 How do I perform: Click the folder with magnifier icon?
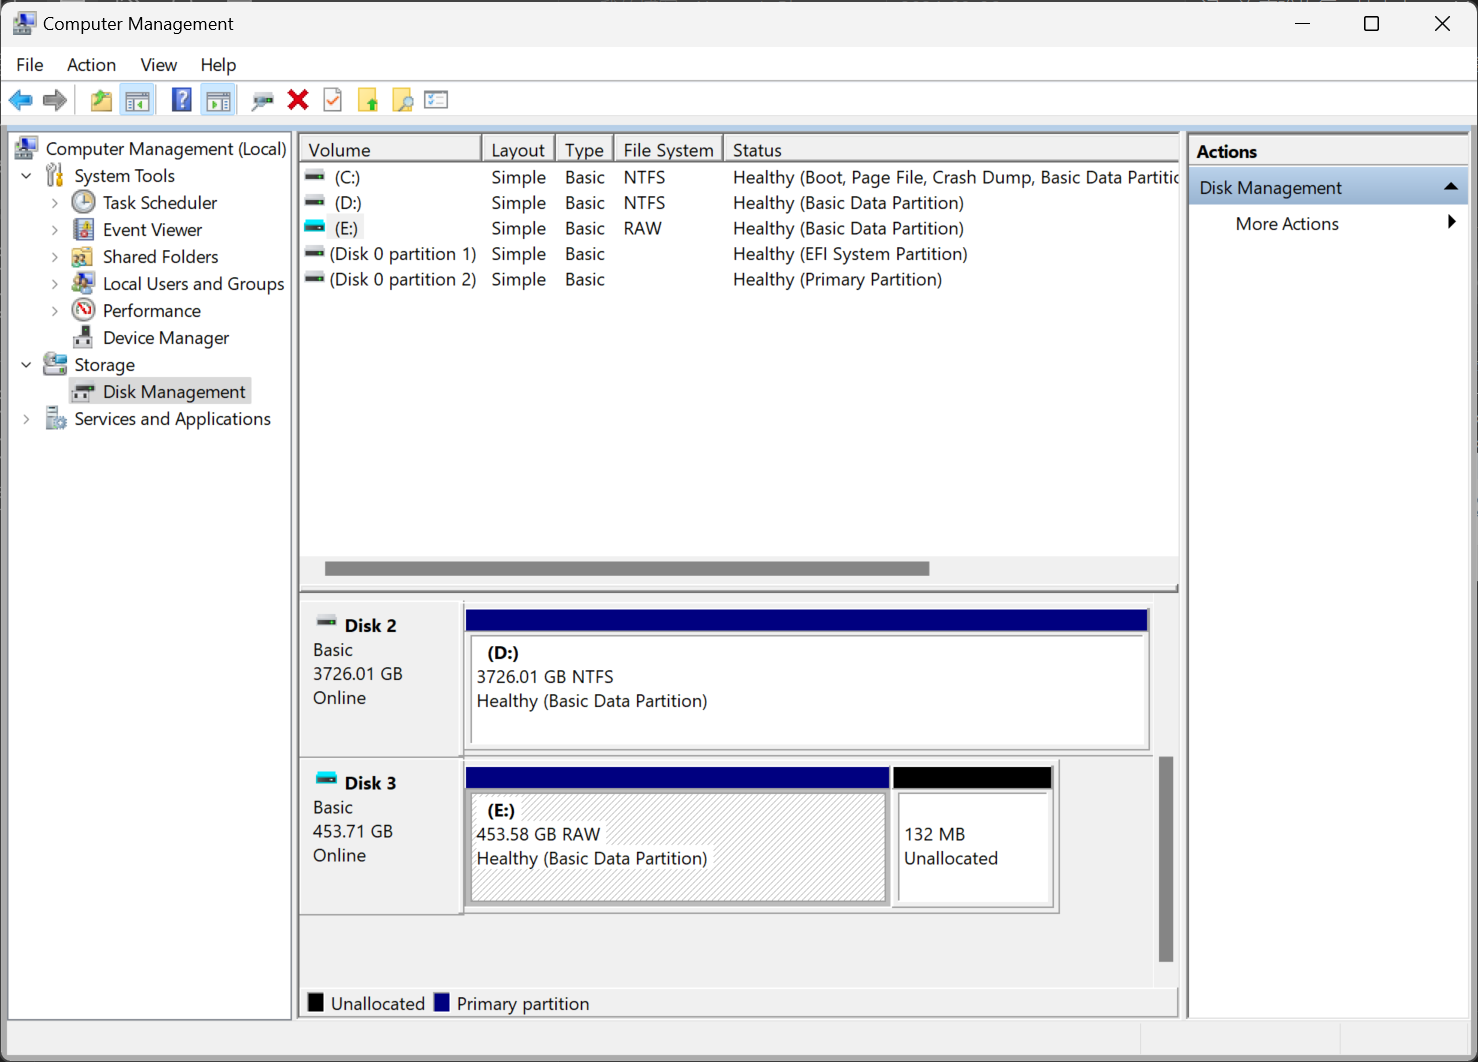click(x=403, y=100)
